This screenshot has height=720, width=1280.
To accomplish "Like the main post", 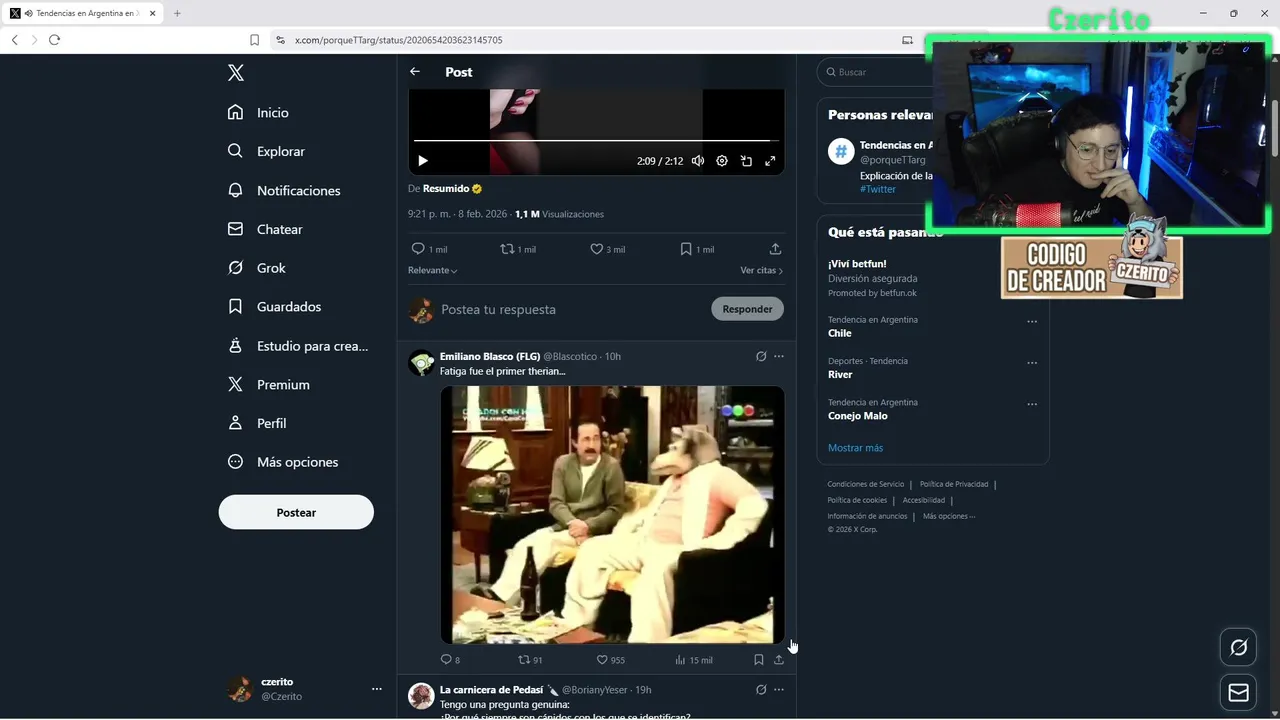I will [x=597, y=249].
